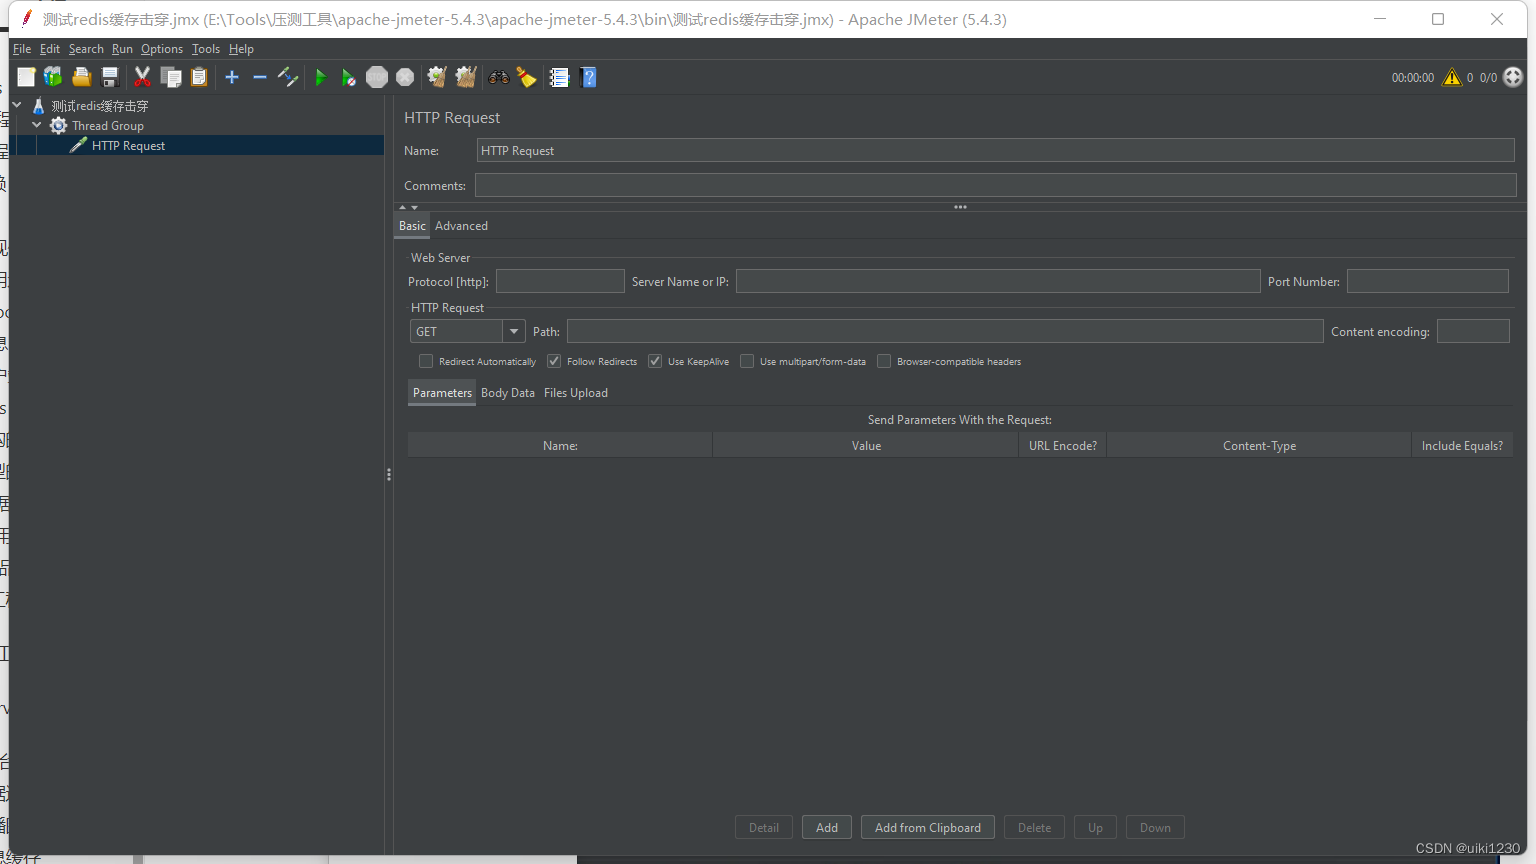Viewport: 1536px width, 864px height.
Task: Click the Search binoculars icon
Action: tap(498, 77)
